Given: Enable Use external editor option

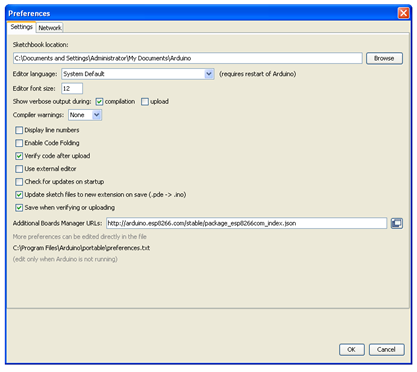Looking at the screenshot, I should pos(19,169).
